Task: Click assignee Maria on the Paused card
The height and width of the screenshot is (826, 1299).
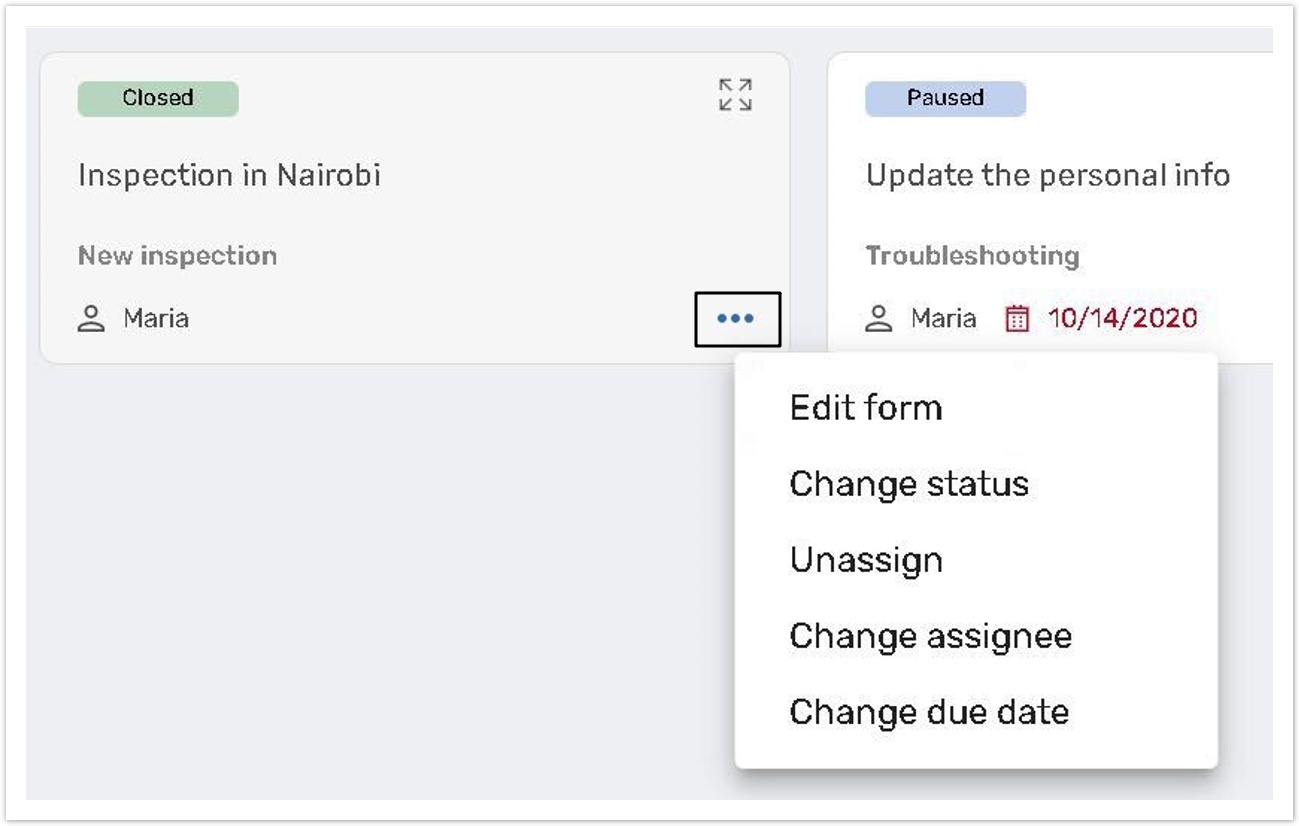Action: point(943,319)
